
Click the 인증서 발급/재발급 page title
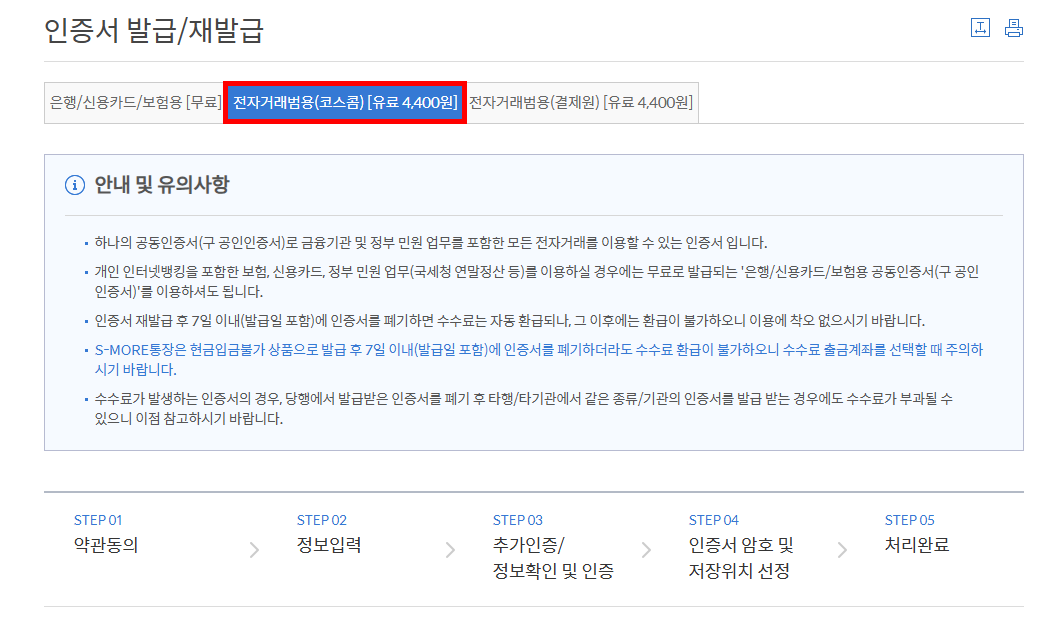[154, 30]
